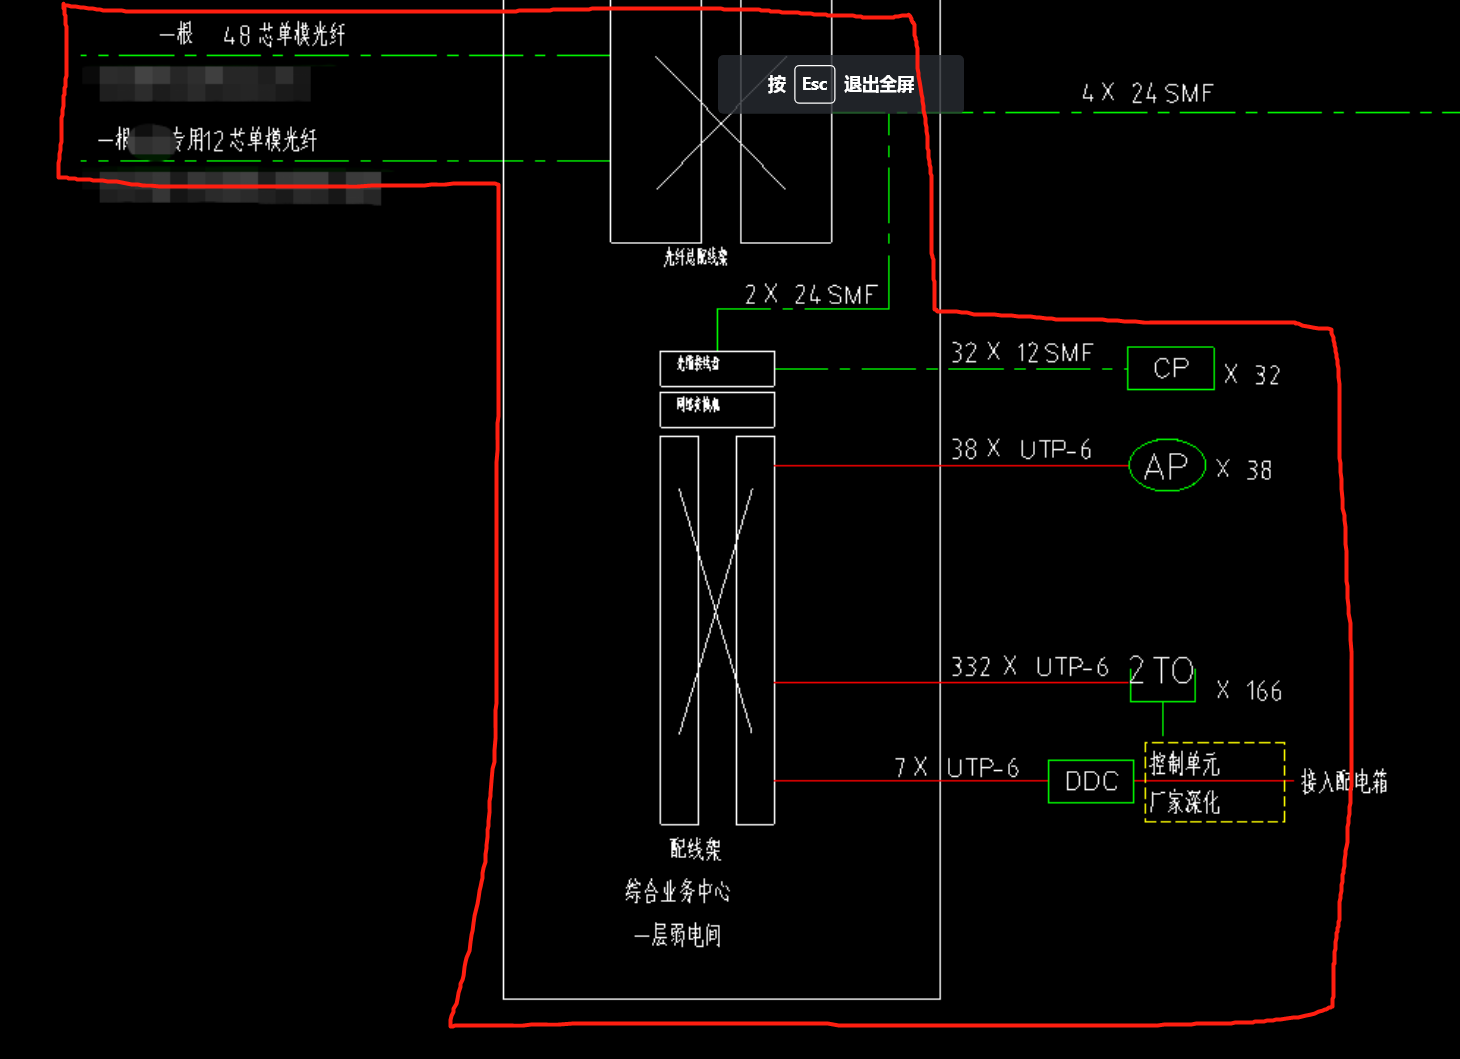The height and width of the screenshot is (1059, 1460).
Task: Select the '厂家深化' text
Action: 1184,802
